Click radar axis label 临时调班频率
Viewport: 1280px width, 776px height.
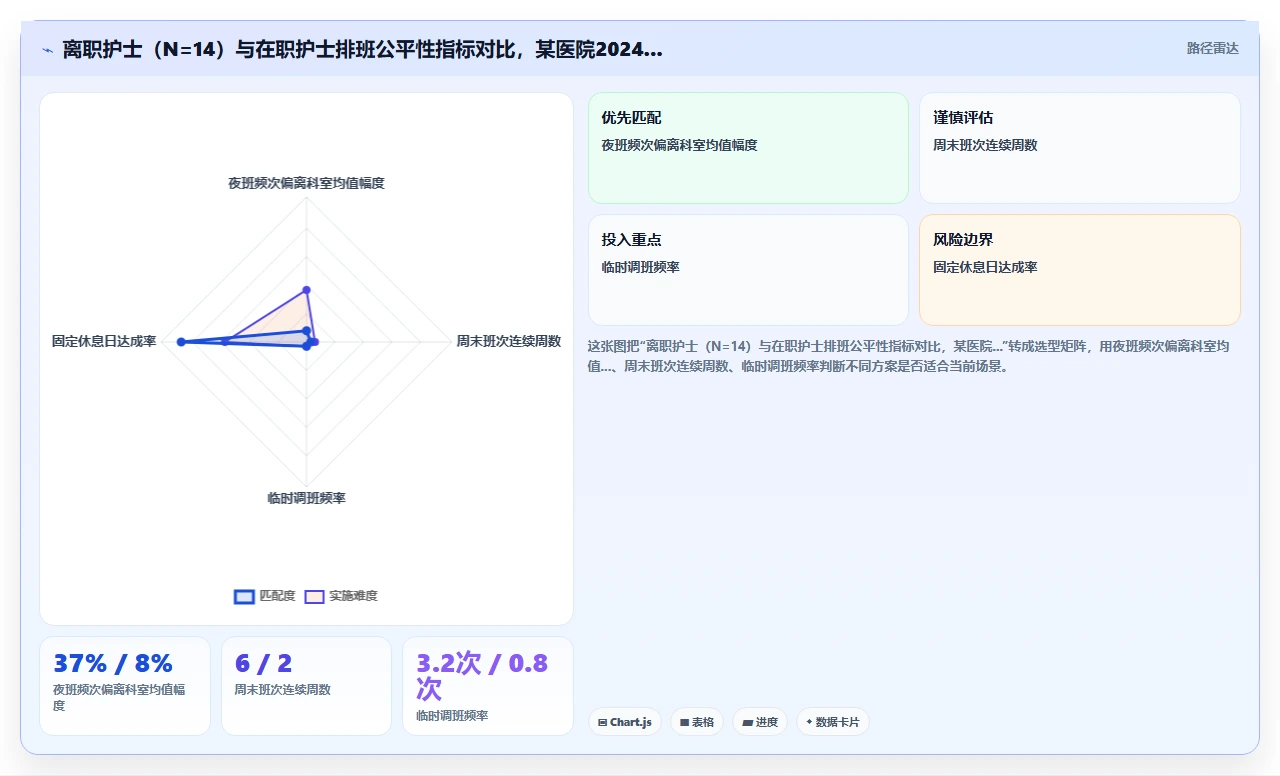click(x=306, y=498)
